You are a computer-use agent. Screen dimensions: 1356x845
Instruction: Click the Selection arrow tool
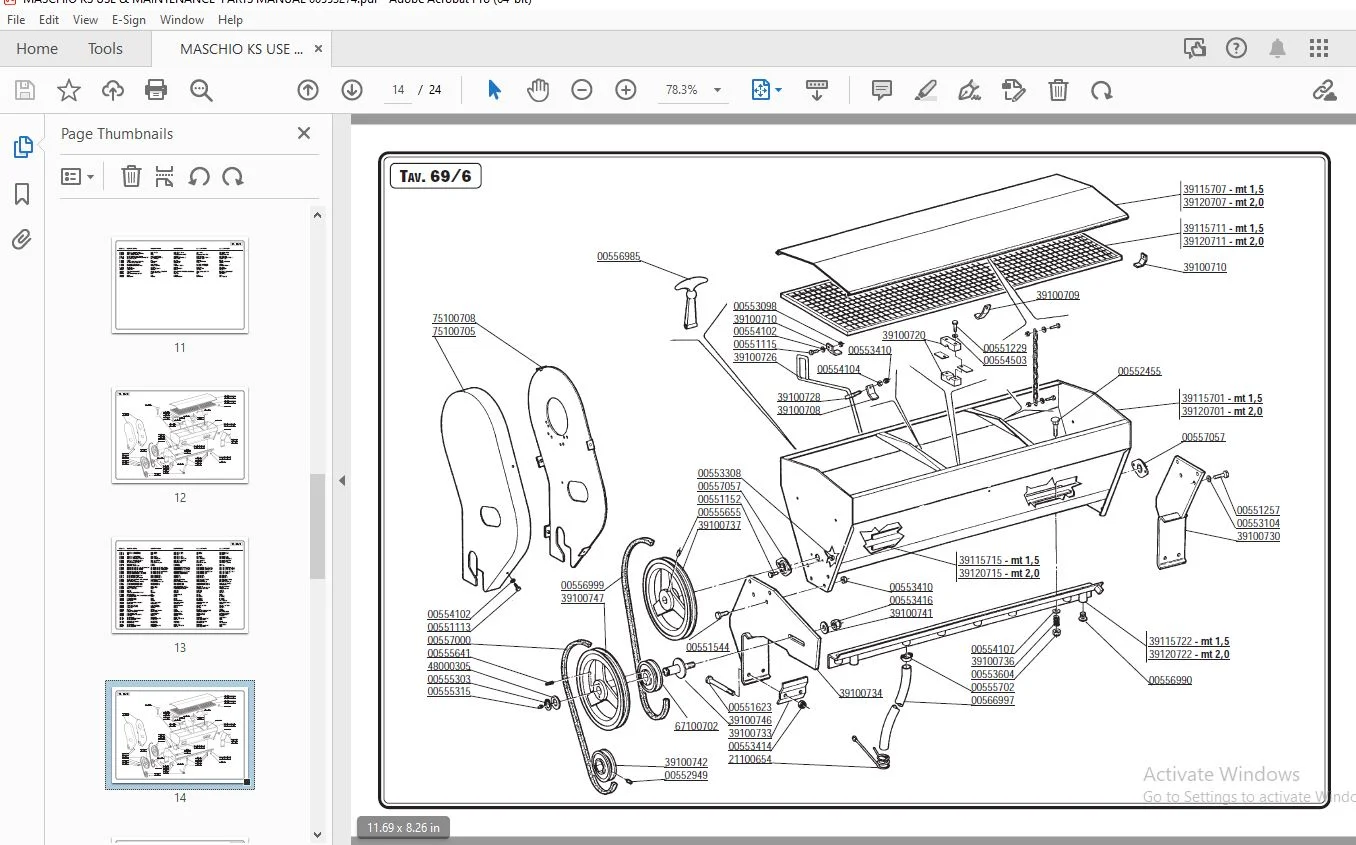(x=494, y=90)
